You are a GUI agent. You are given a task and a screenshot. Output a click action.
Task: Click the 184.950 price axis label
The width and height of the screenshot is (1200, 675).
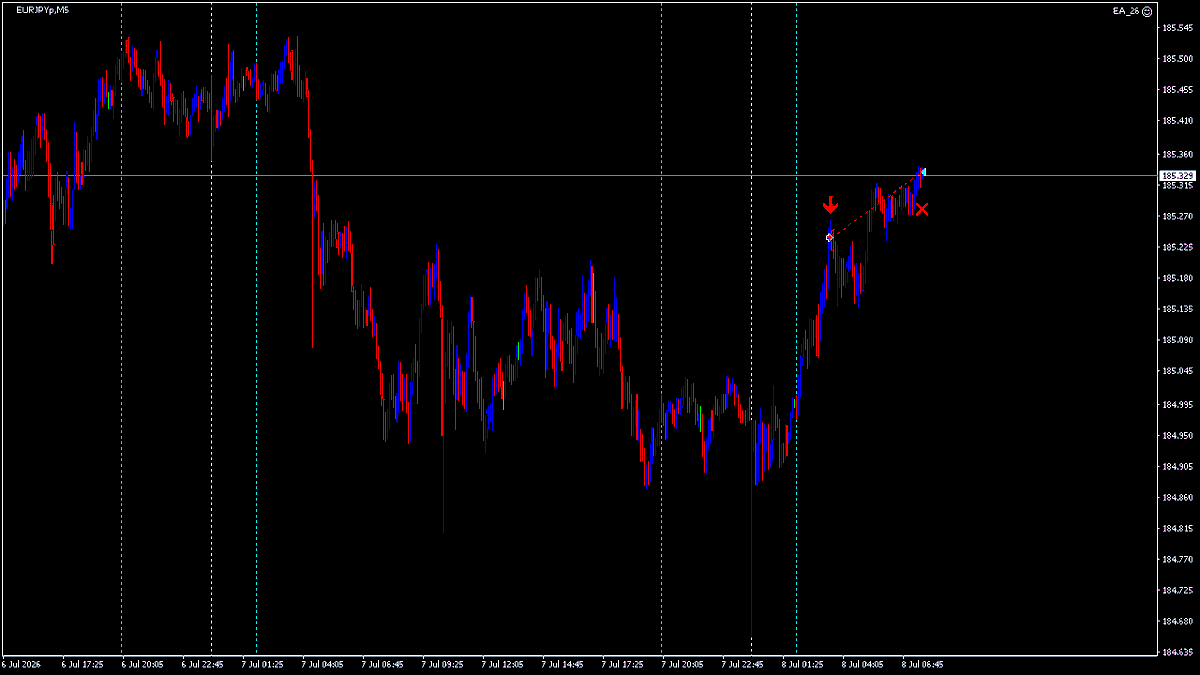tap(1177, 436)
